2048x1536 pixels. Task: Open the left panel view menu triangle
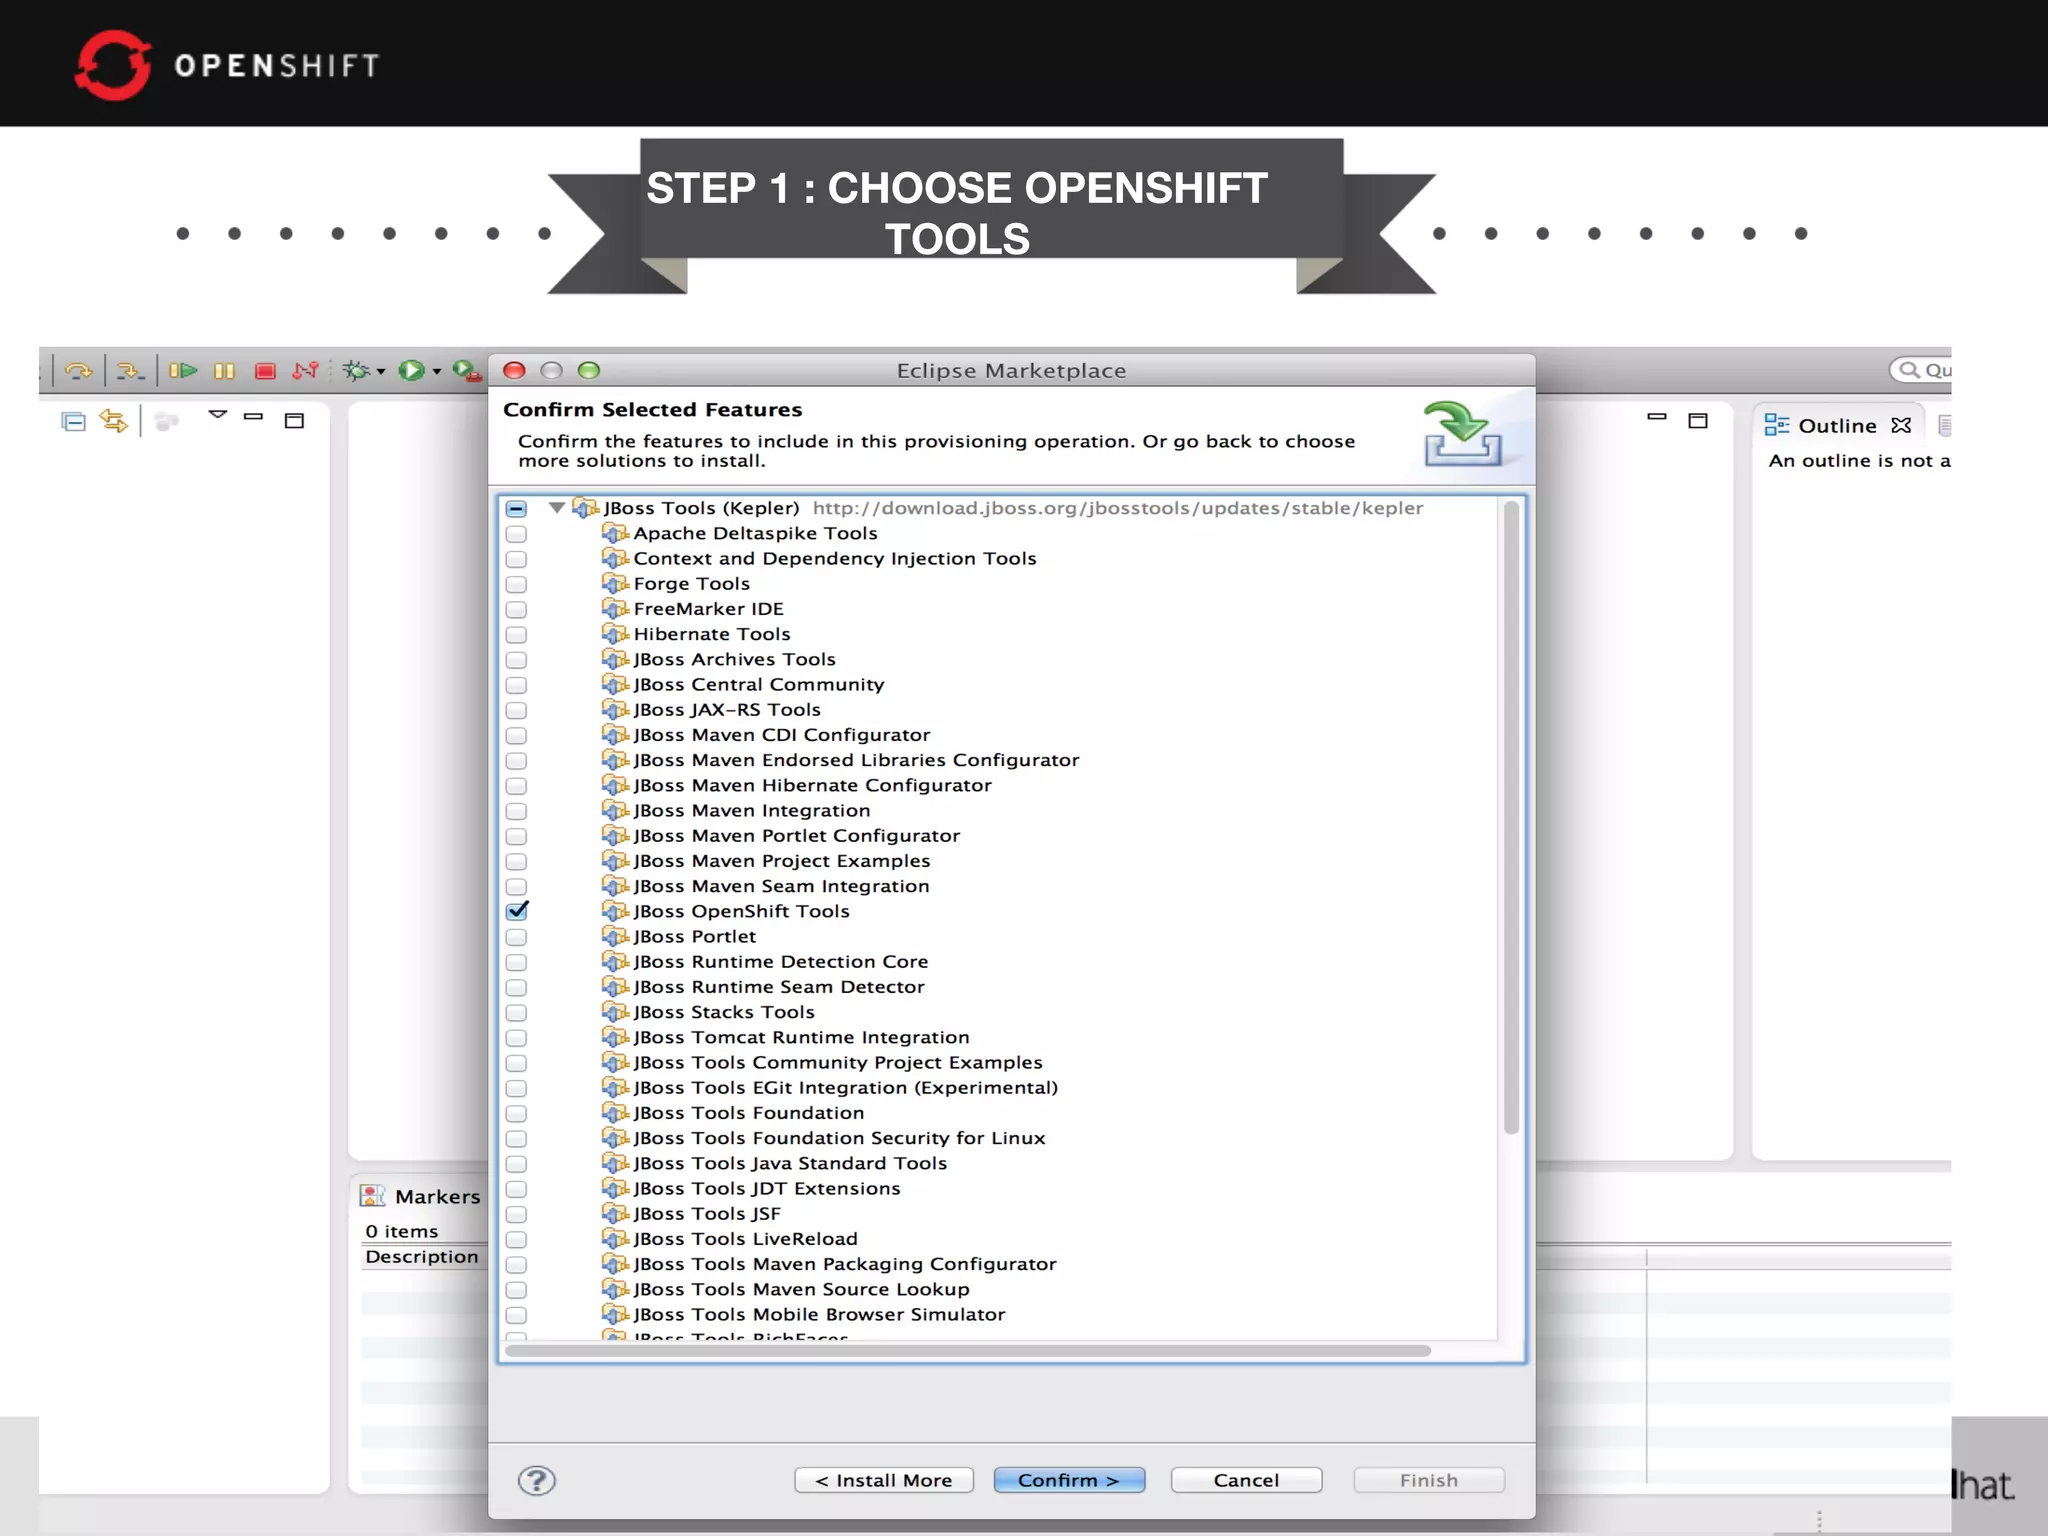coord(218,414)
